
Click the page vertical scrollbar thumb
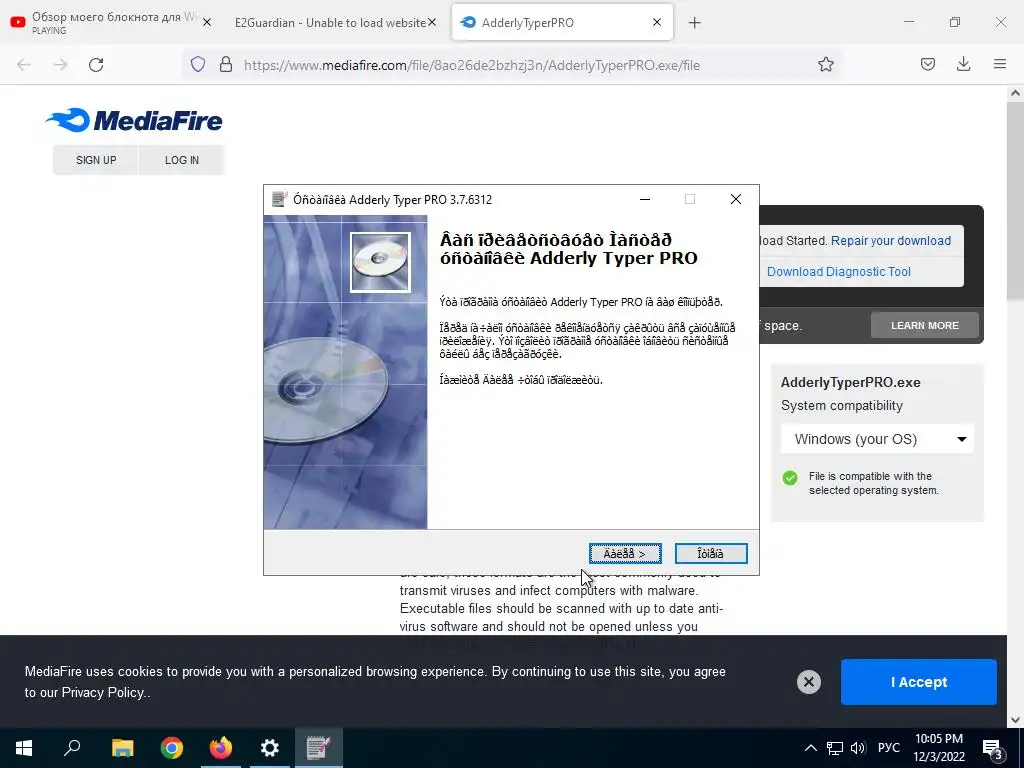click(1015, 202)
